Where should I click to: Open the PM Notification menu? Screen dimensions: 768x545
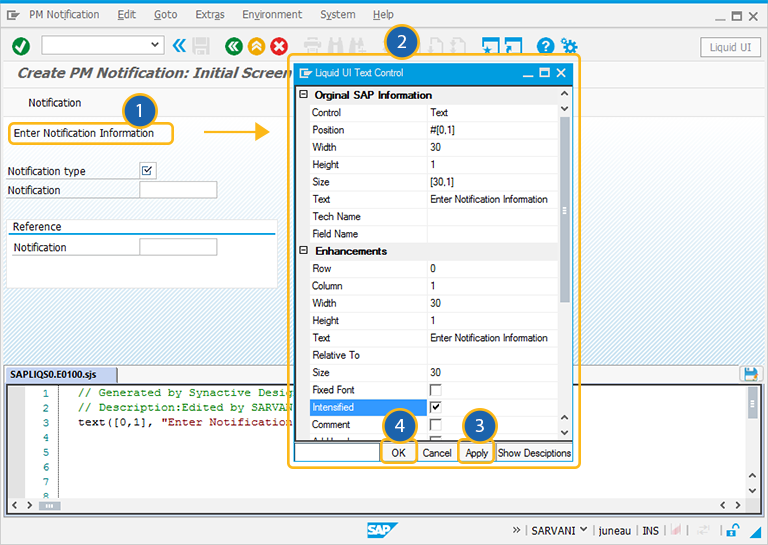pos(64,15)
